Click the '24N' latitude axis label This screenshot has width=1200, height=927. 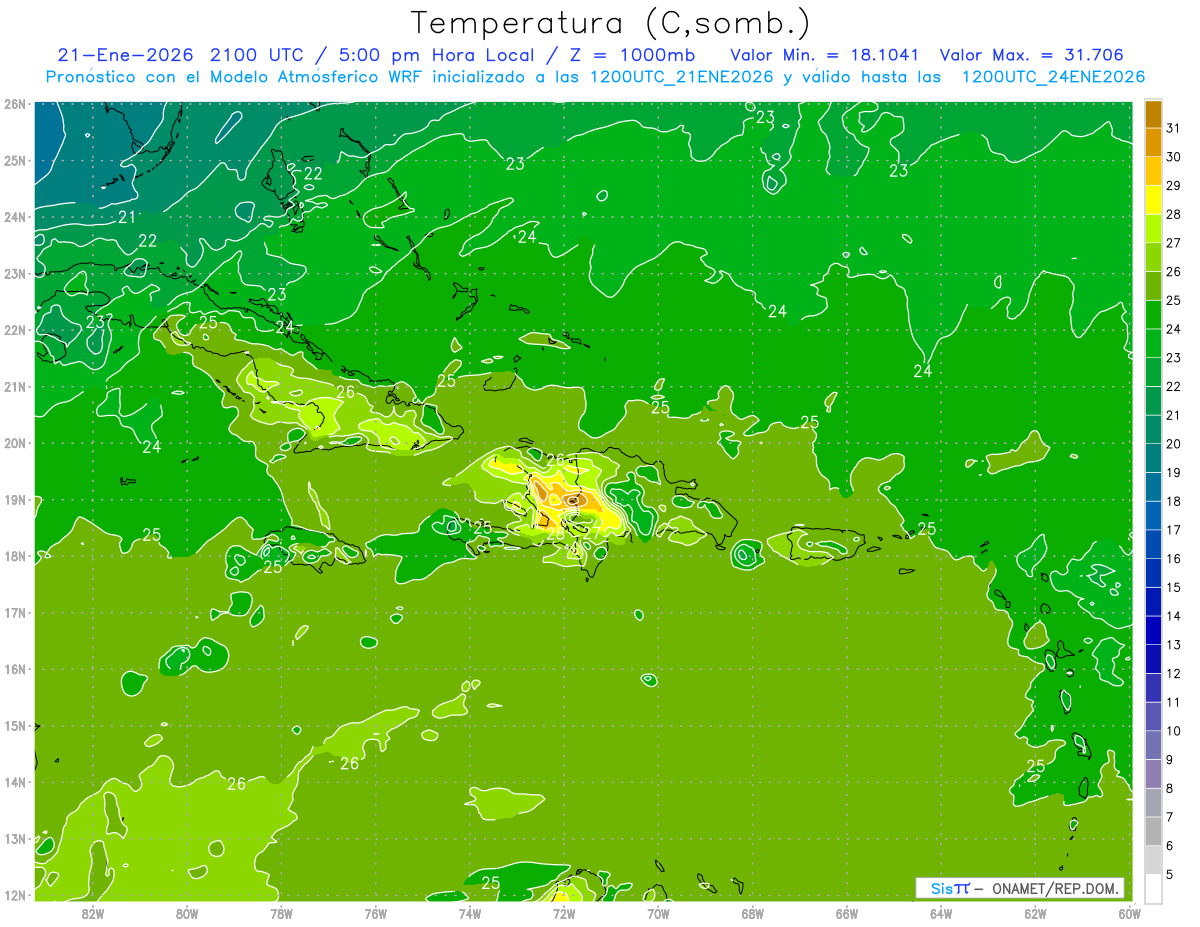pyautogui.click(x=16, y=217)
